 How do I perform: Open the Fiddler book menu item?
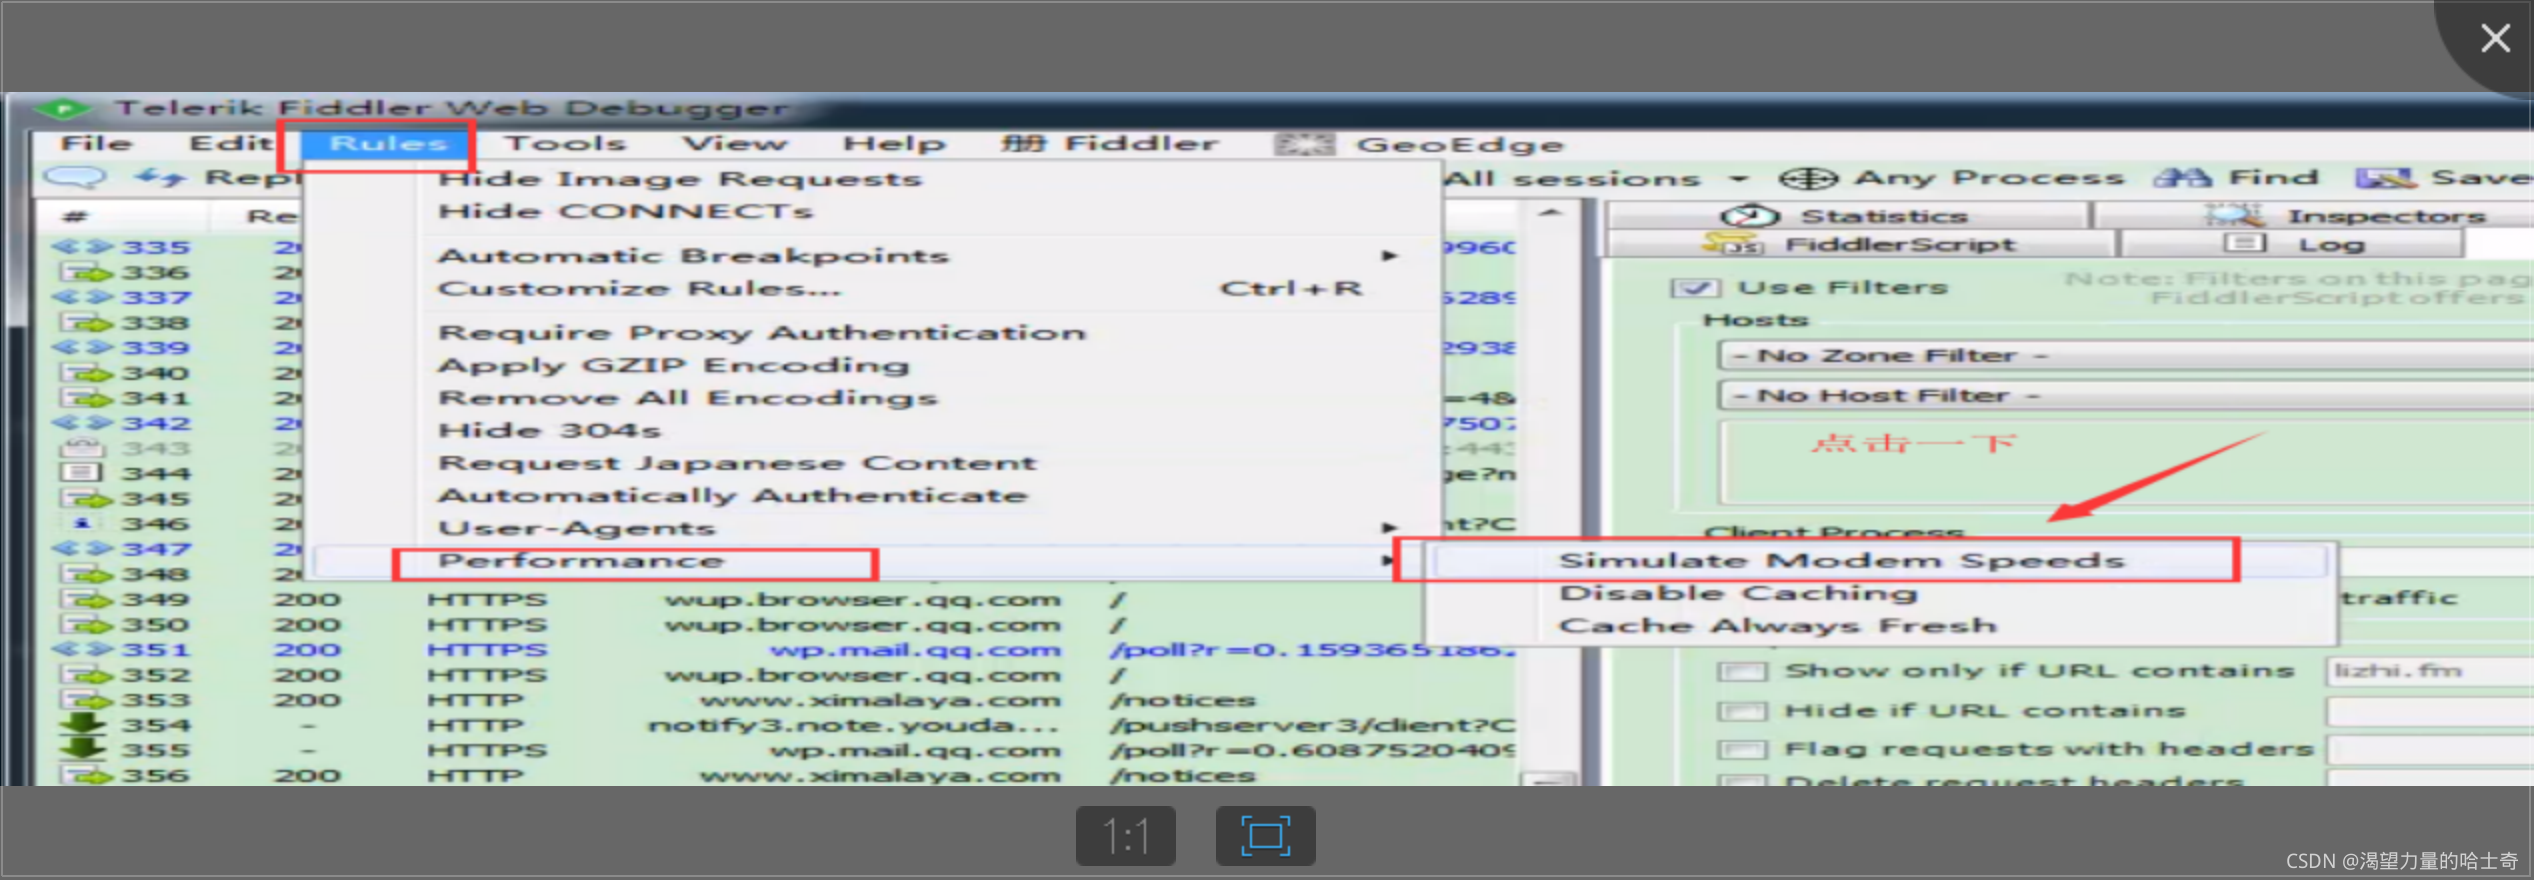(1110, 144)
